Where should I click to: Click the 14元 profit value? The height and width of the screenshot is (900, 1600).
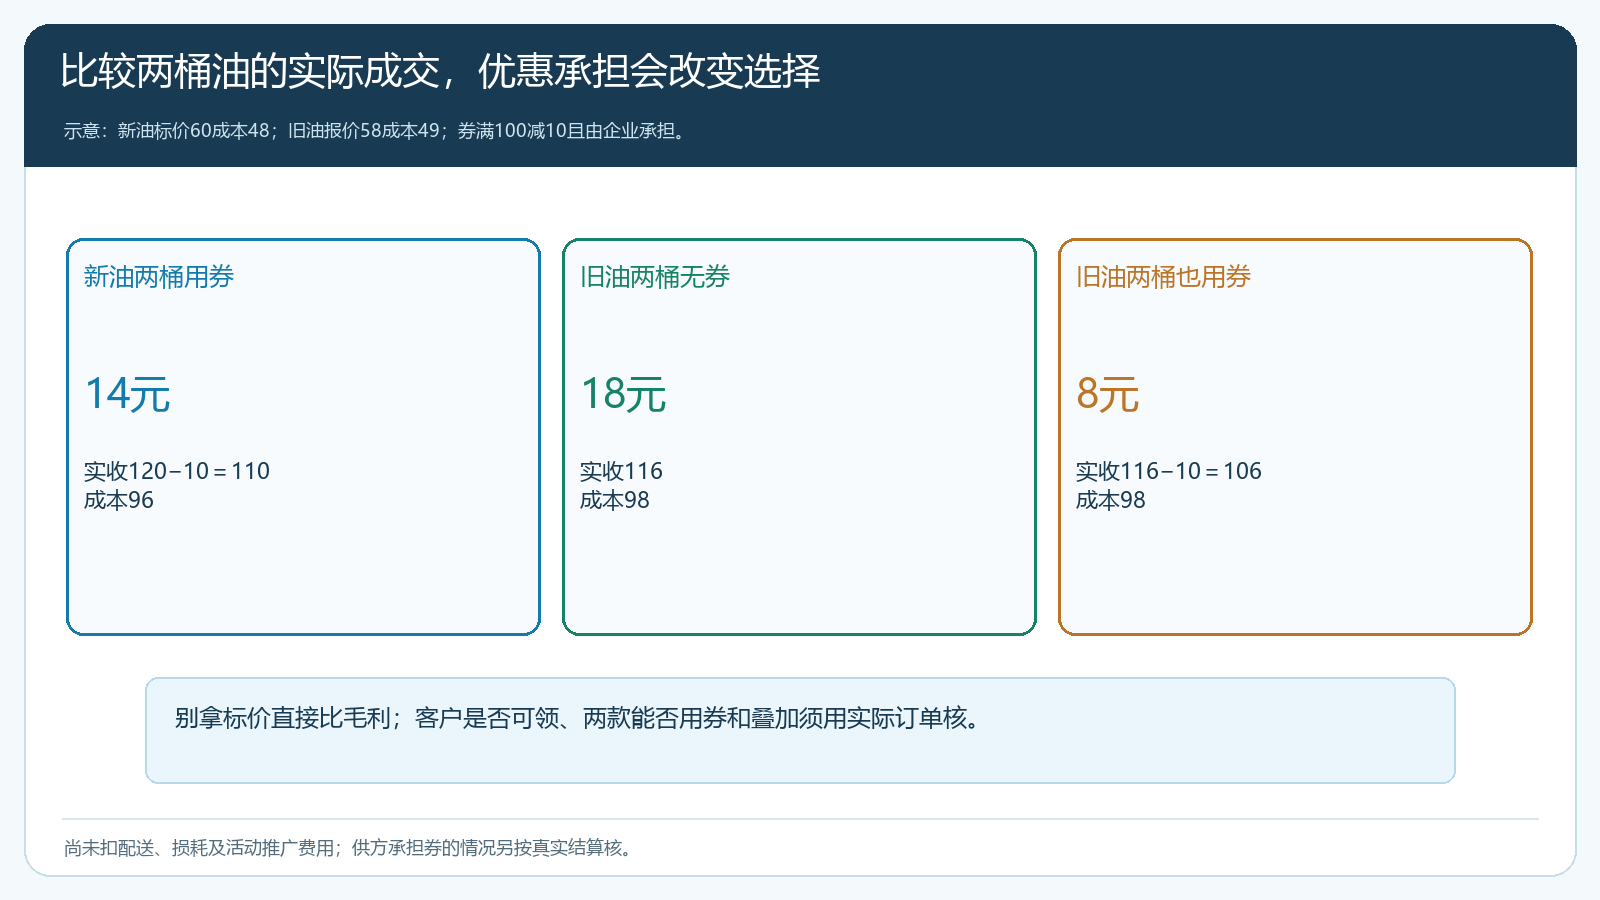127,394
